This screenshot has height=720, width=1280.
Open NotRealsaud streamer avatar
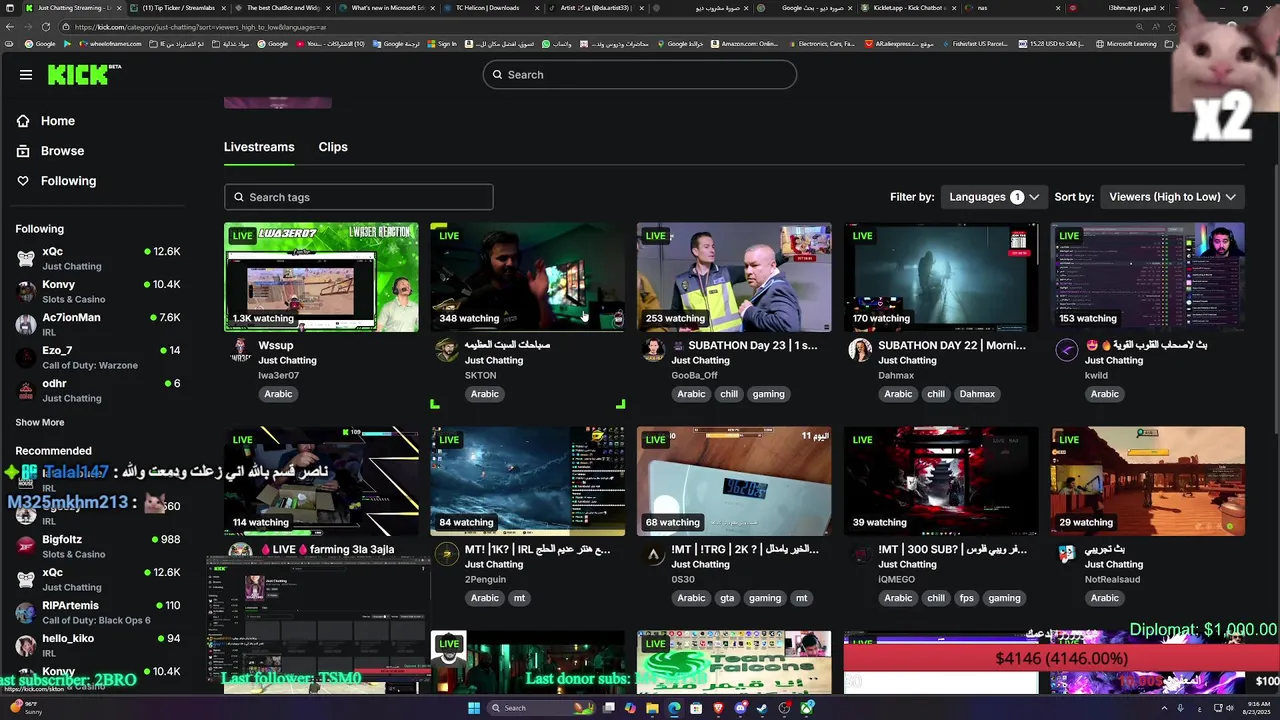[x=1067, y=554]
